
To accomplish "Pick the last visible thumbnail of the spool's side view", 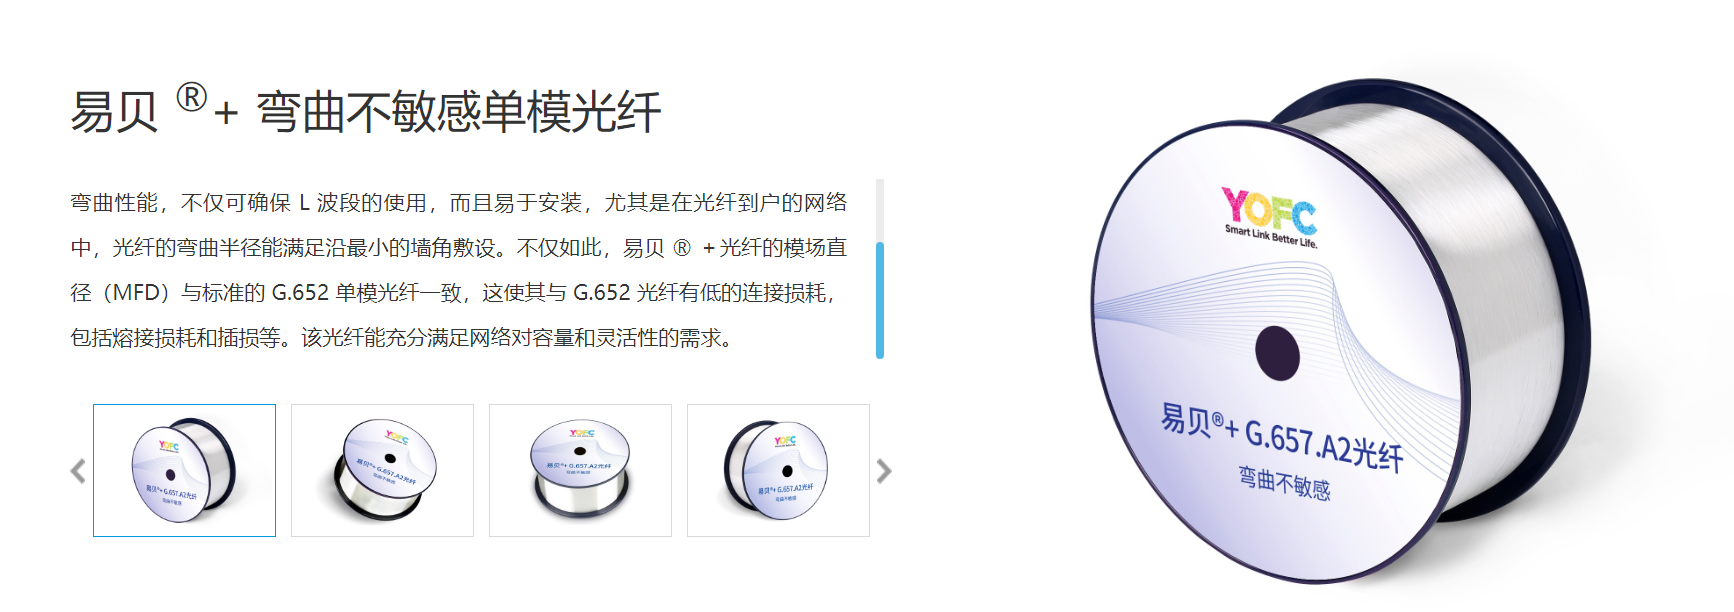I will tap(778, 470).
